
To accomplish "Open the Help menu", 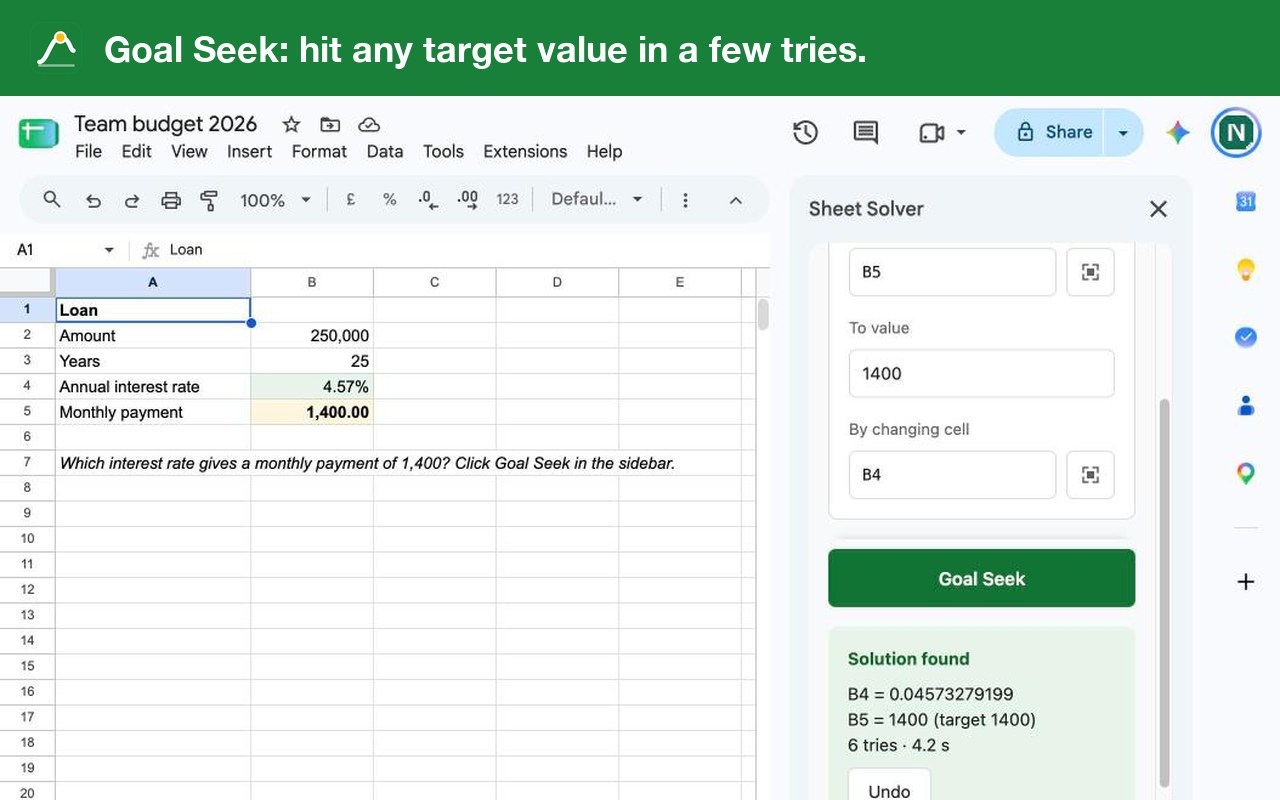I will [604, 151].
